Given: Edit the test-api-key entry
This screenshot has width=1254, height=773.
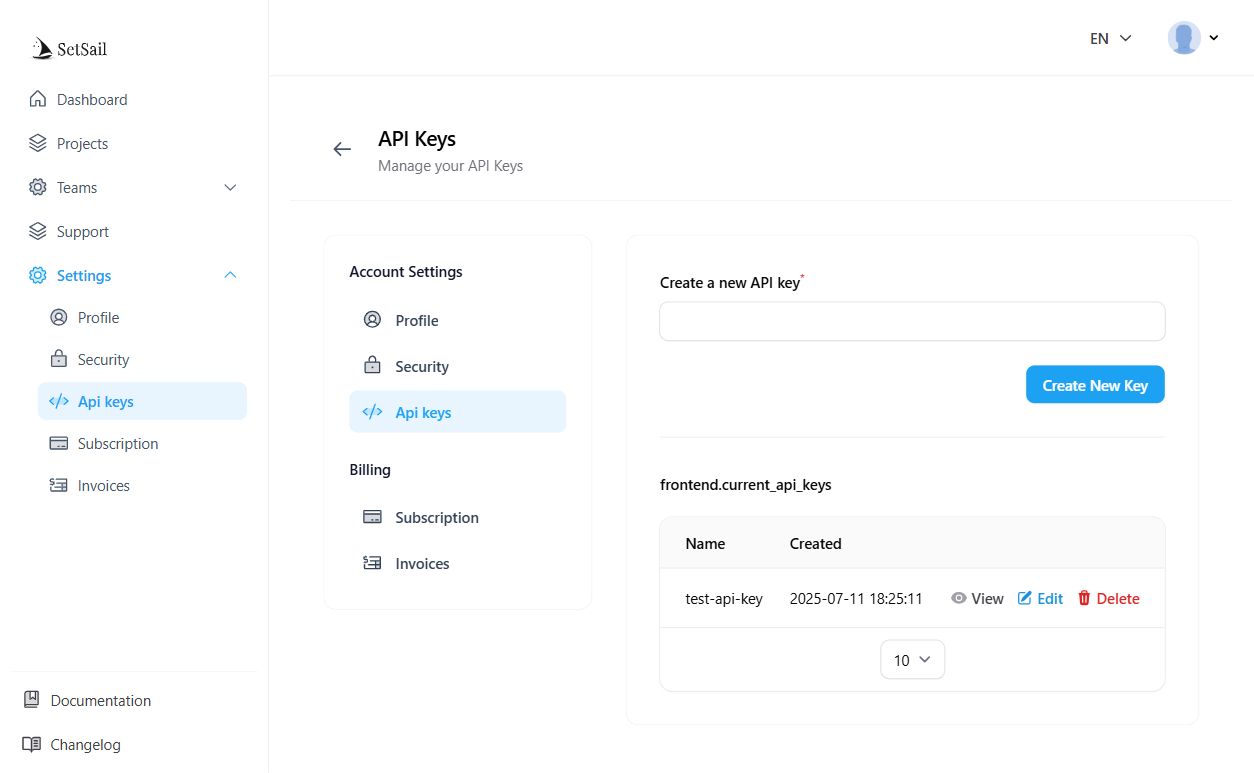Looking at the screenshot, I should (1040, 599).
